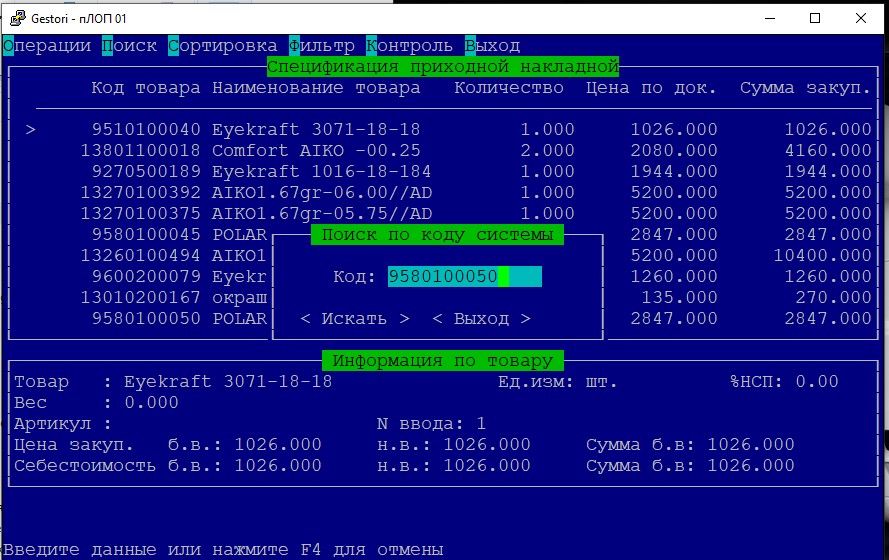This screenshot has width=889, height=560.
Task: Open the Контроль menu
Action: click(x=409, y=45)
